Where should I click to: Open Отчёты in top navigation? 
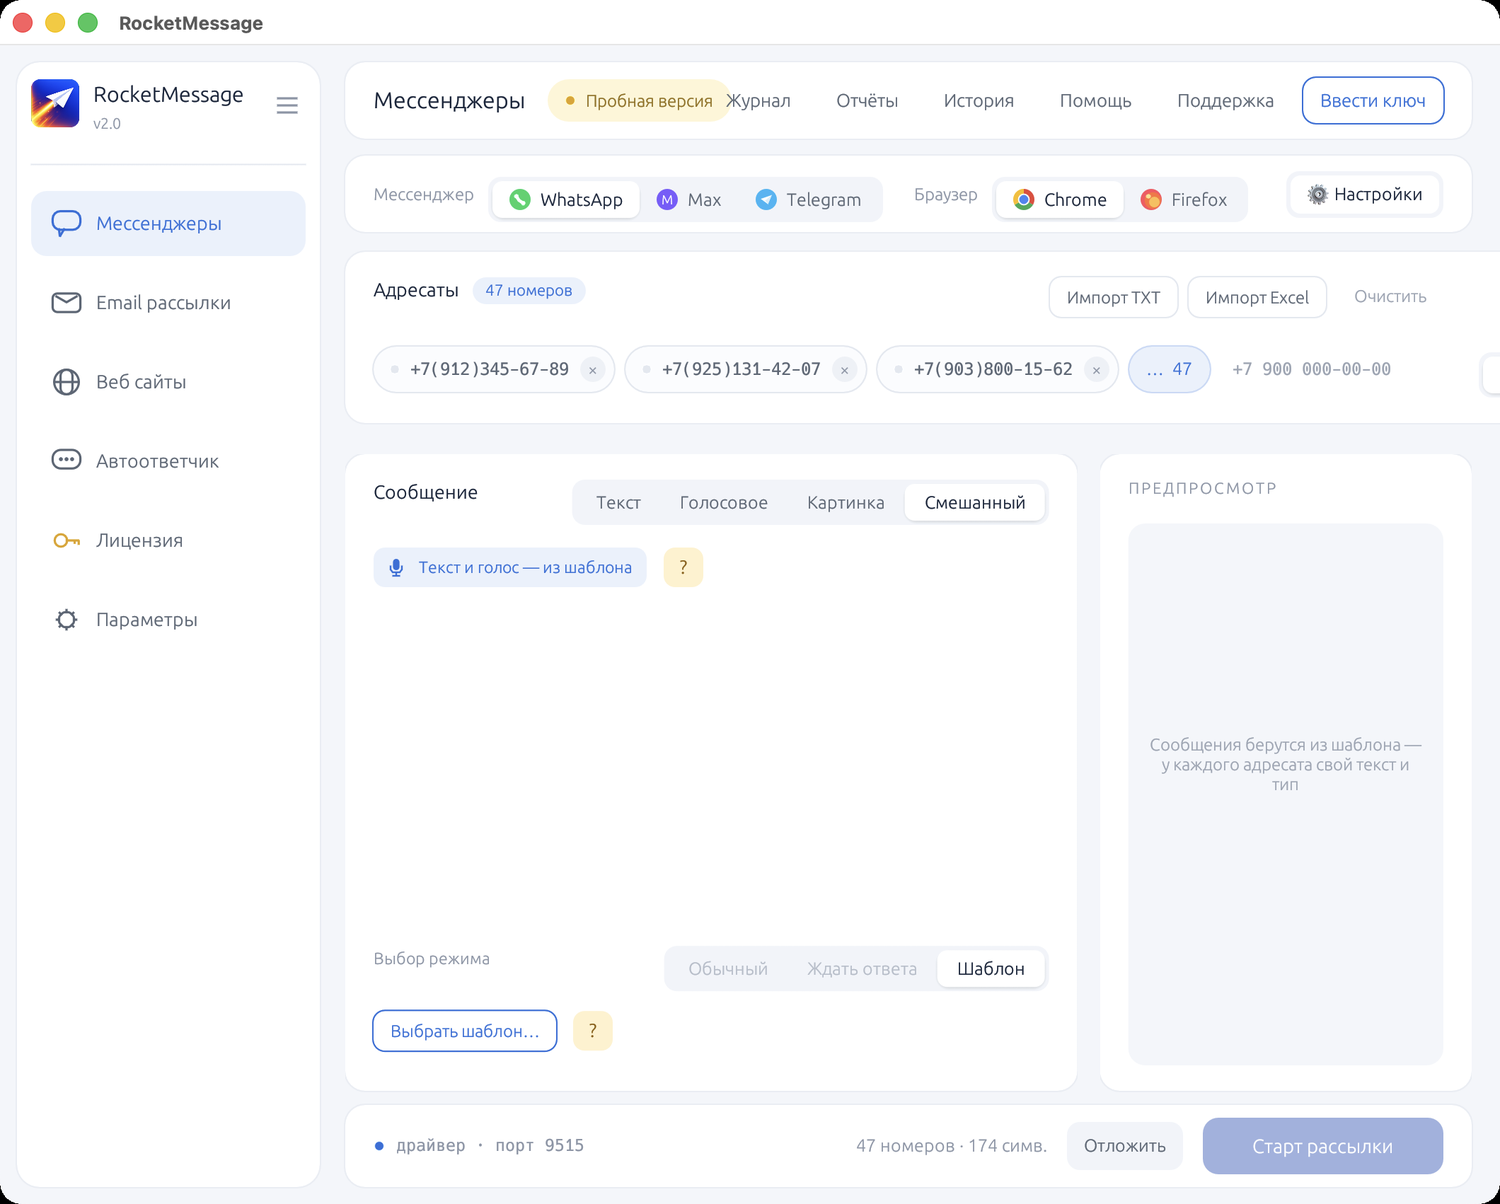867,101
